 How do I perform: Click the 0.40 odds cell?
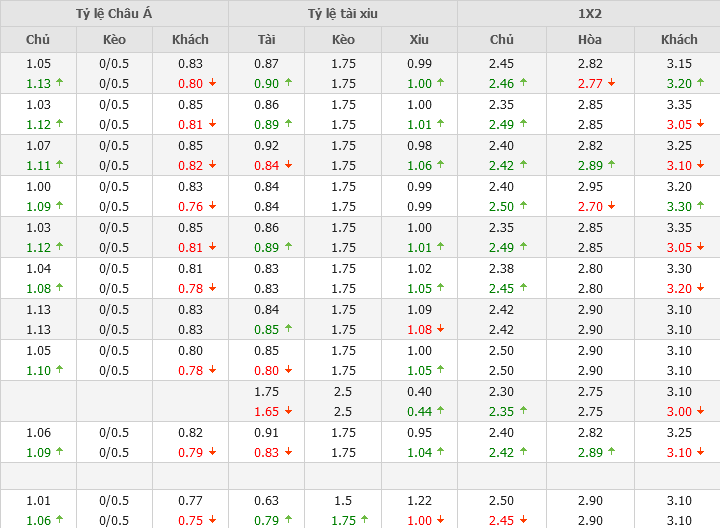pyautogui.click(x=419, y=392)
